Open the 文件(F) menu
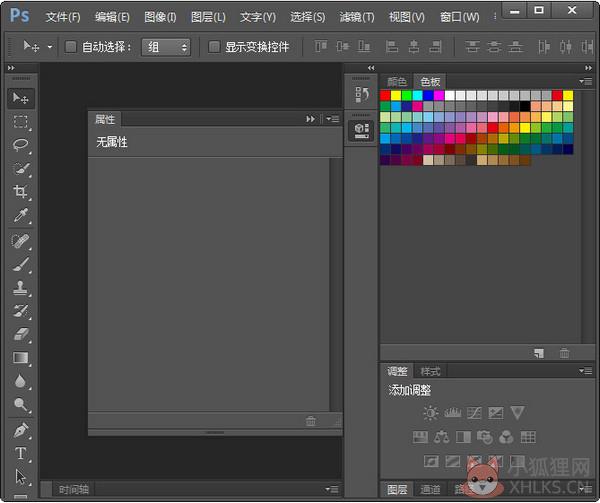The height and width of the screenshot is (503, 600). (63, 17)
